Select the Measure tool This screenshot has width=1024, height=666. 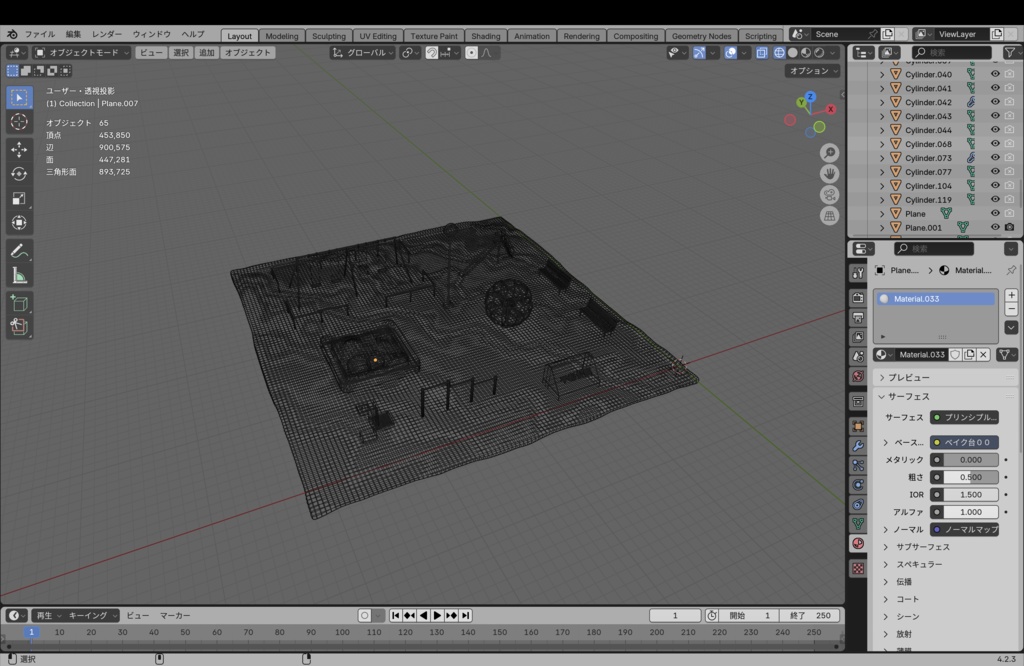[19, 276]
